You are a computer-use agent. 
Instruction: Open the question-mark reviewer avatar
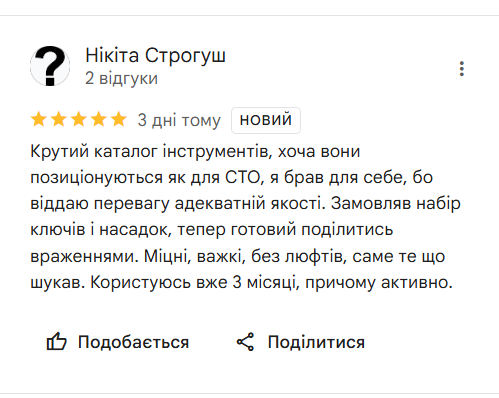(x=50, y=66)
